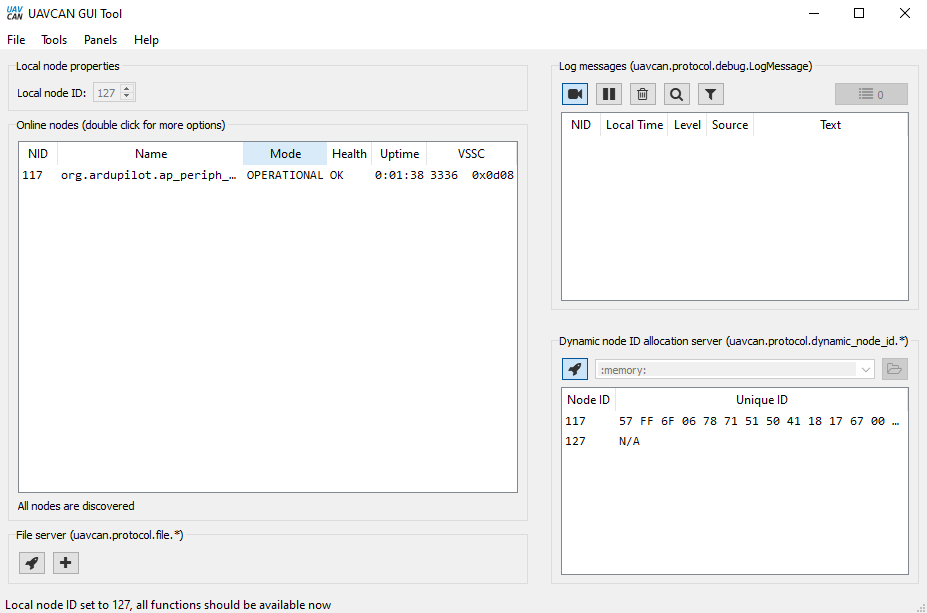Open the Help menu
The height and width of the screenshot is (613, 927).
pos(146,40)
